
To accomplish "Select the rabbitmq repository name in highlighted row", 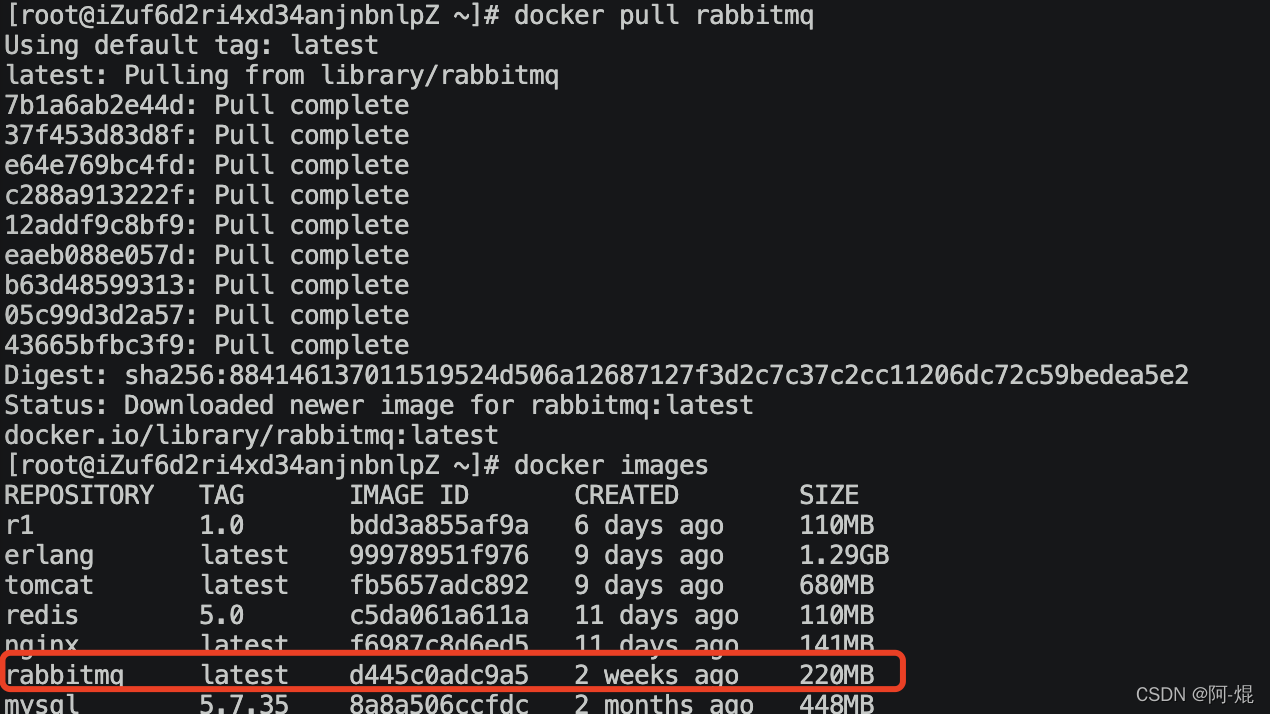I will tap(64, 675).
